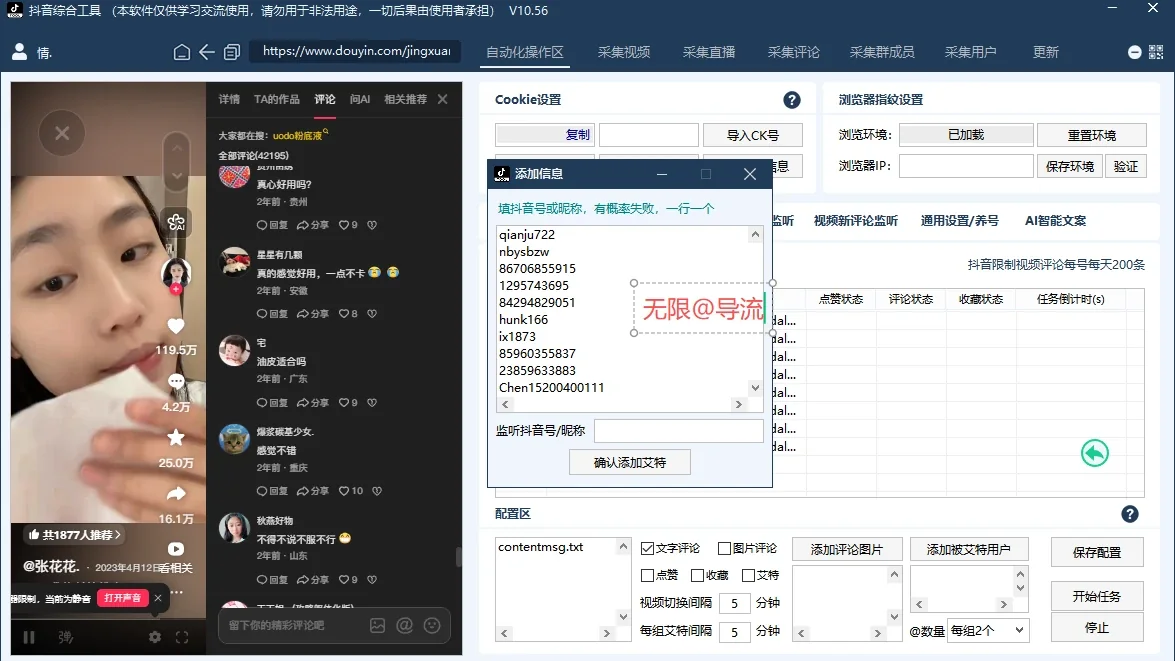This screenshot has width=1175, height=661.
Task: Click the account list horizontal scrollbar
Action: coord(622,405)
